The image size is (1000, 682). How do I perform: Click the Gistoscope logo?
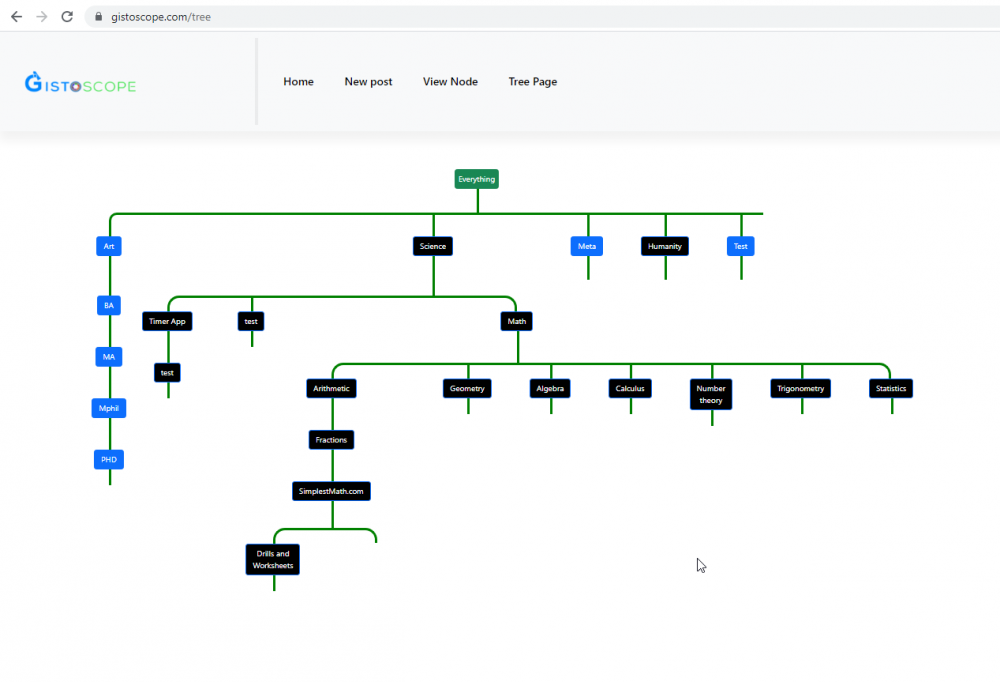point(80,83)
